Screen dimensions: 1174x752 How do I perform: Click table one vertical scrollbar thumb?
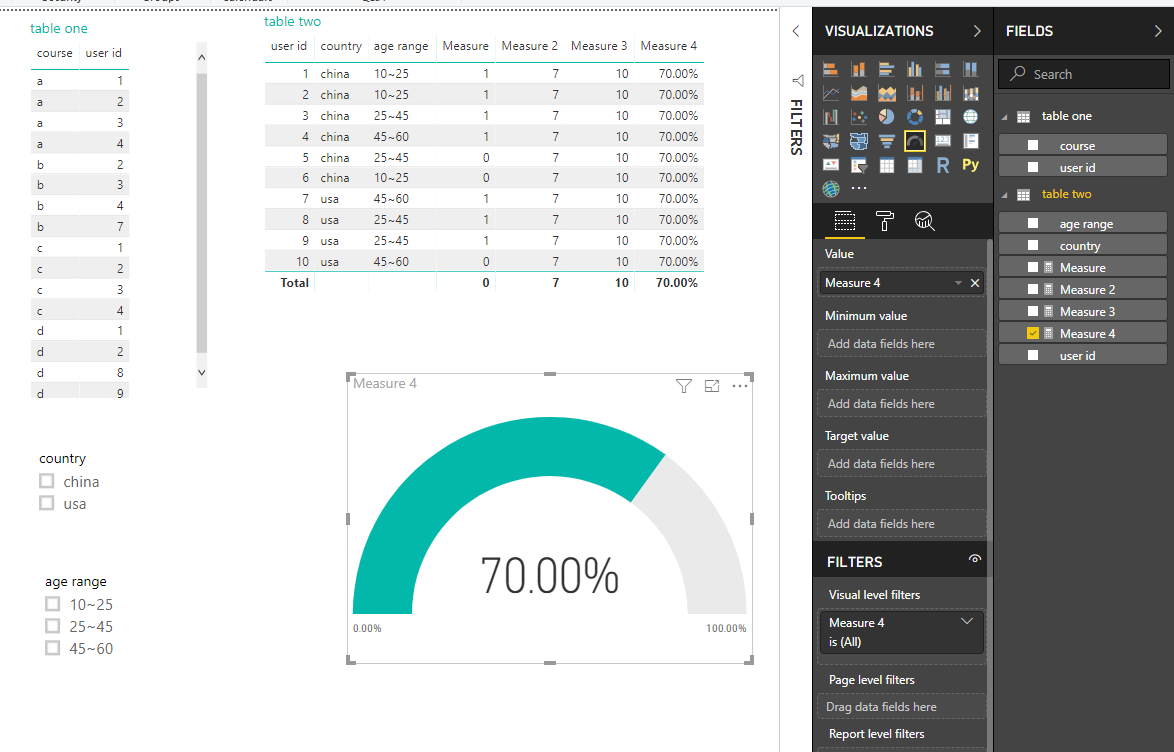(201, 213)
